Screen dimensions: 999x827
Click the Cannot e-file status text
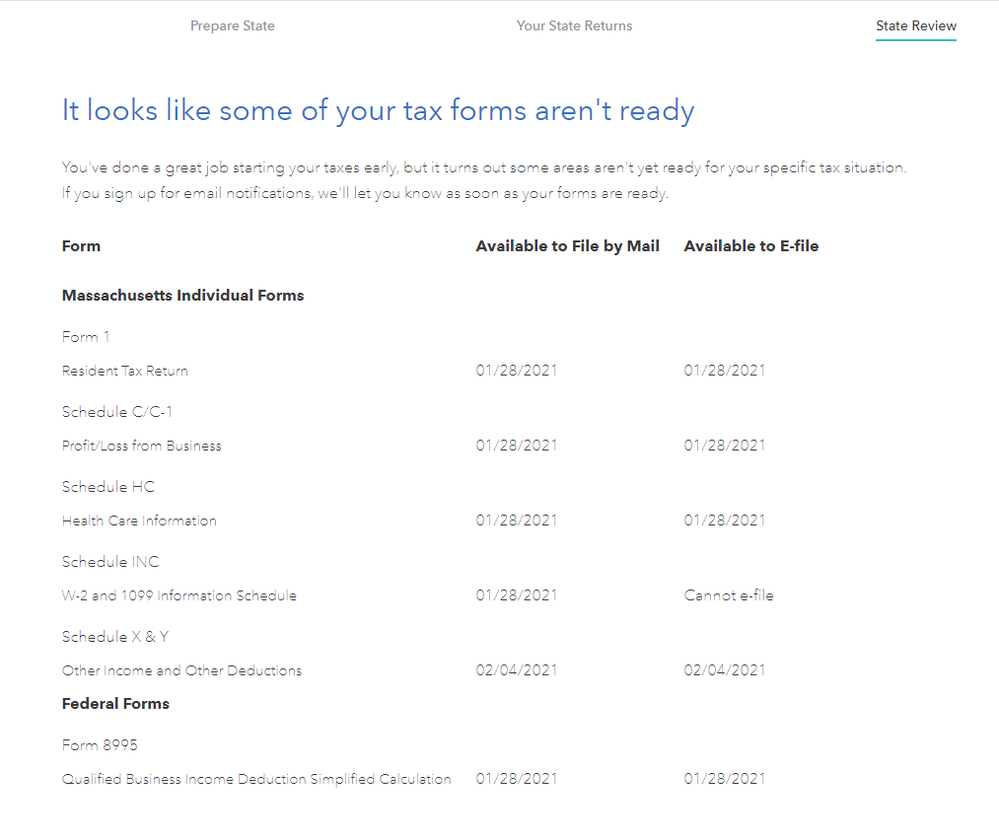pyautogui.click(x=728, y=596)
